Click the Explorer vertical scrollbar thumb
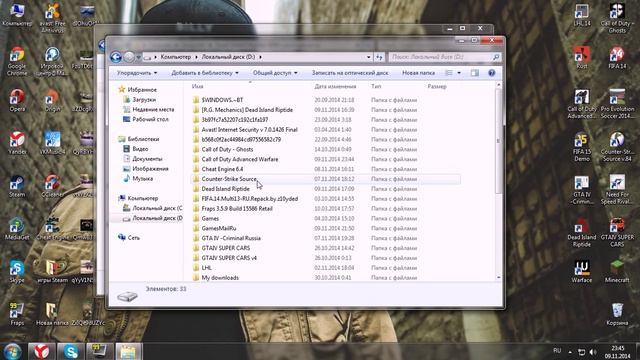 click(x=498, y=141)
